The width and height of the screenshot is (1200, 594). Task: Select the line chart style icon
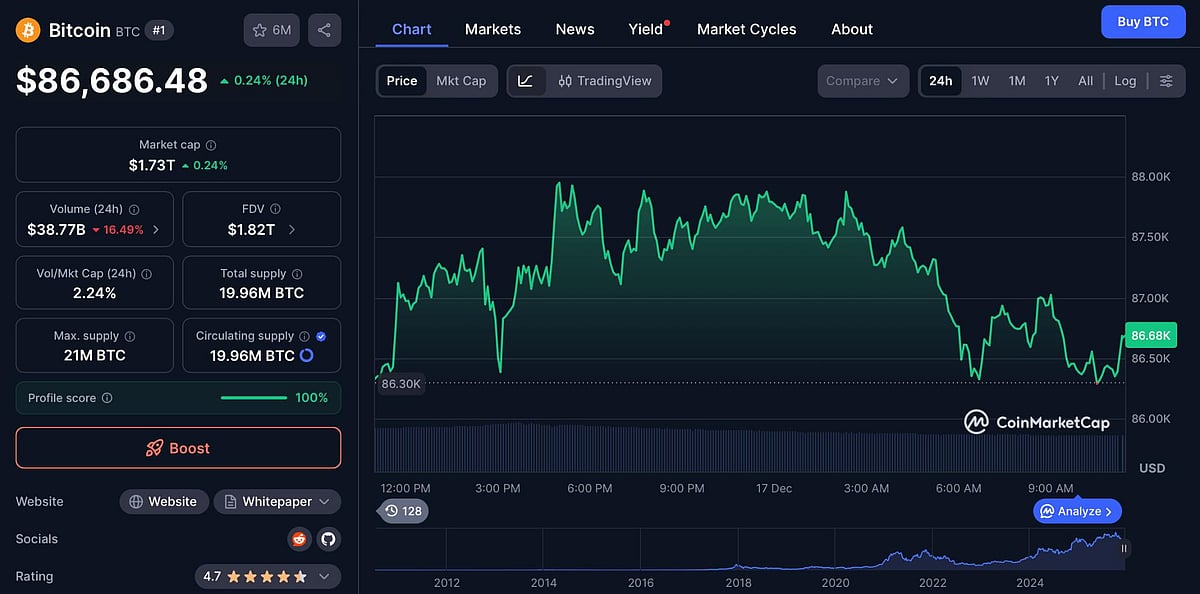coord(525,81)
